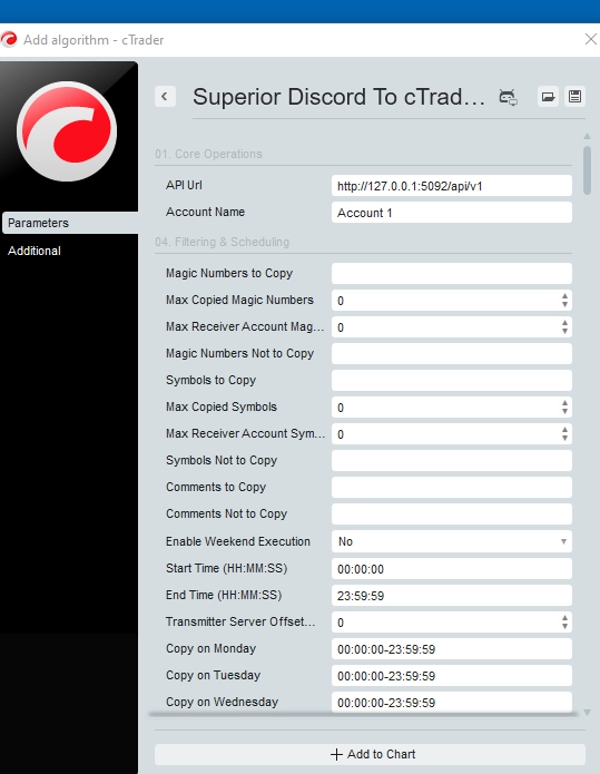Click the Symbols Not to Copy field
600x774 pixels.
pyautogui.click(x=451, y=461)
